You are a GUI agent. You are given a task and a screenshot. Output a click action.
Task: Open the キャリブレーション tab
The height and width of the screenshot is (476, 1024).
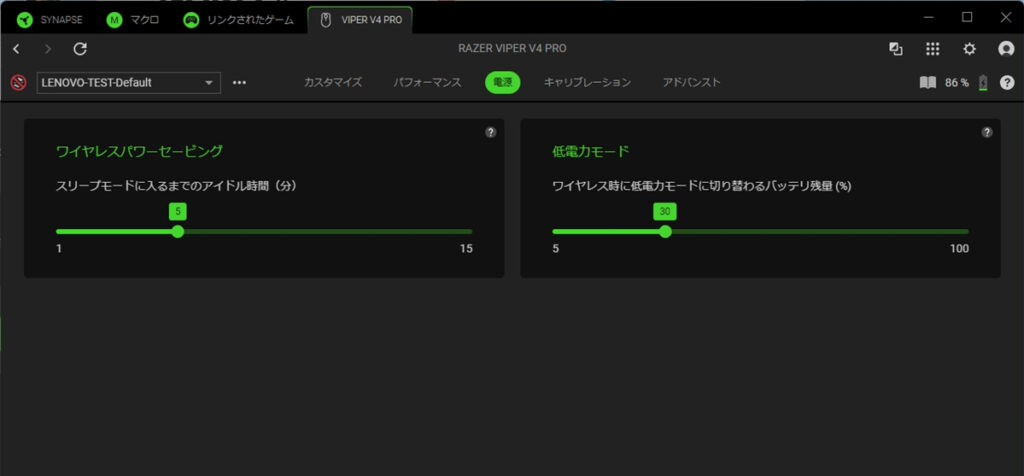(587, 83)
